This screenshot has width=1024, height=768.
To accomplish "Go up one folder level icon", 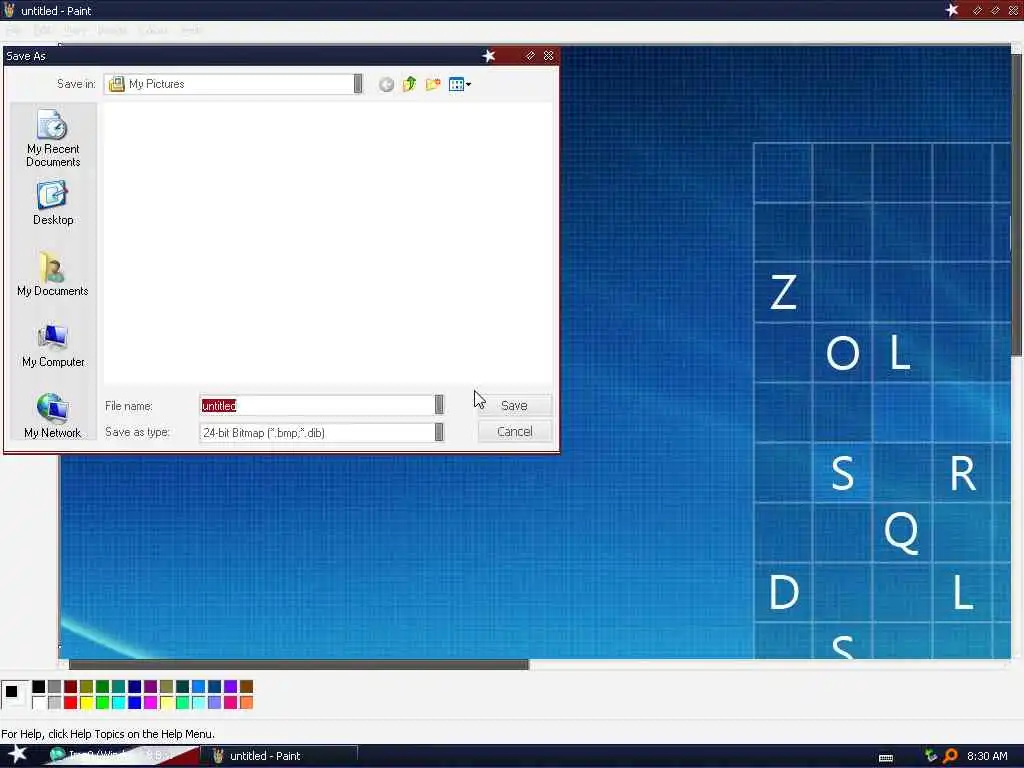I will coord(409,84).
